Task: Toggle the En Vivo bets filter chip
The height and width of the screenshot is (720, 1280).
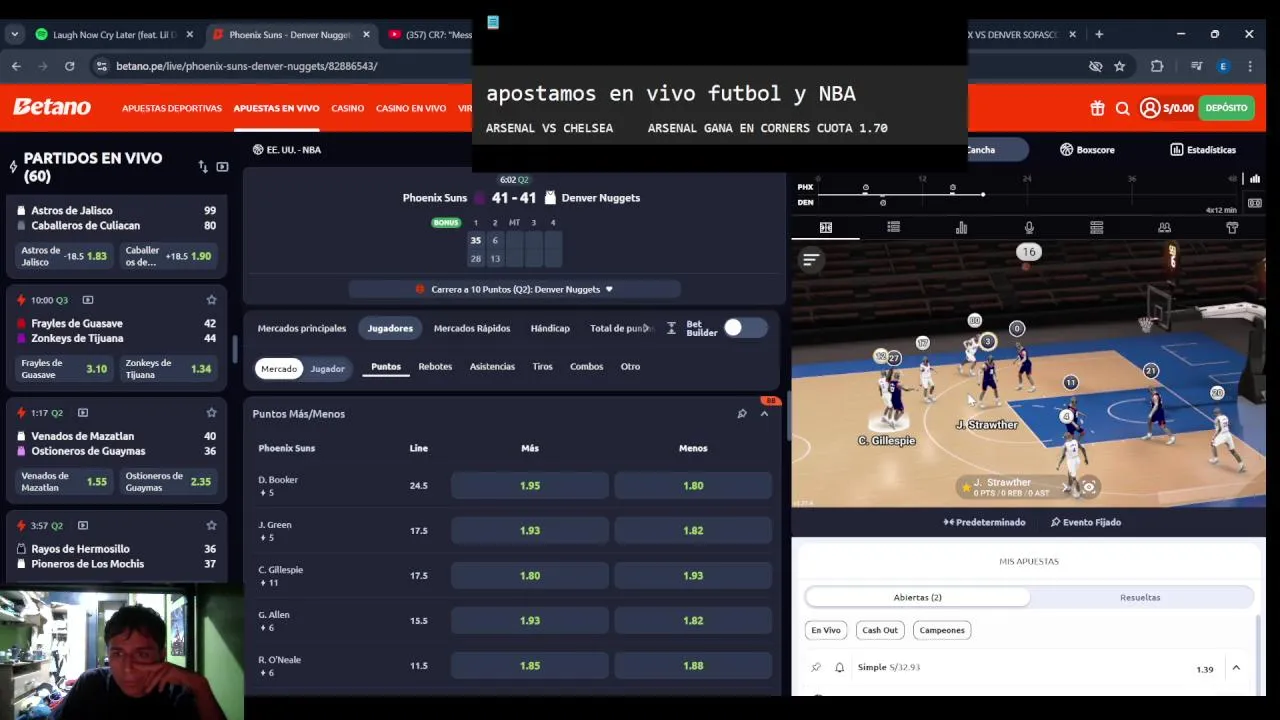Action: [826, 630]
